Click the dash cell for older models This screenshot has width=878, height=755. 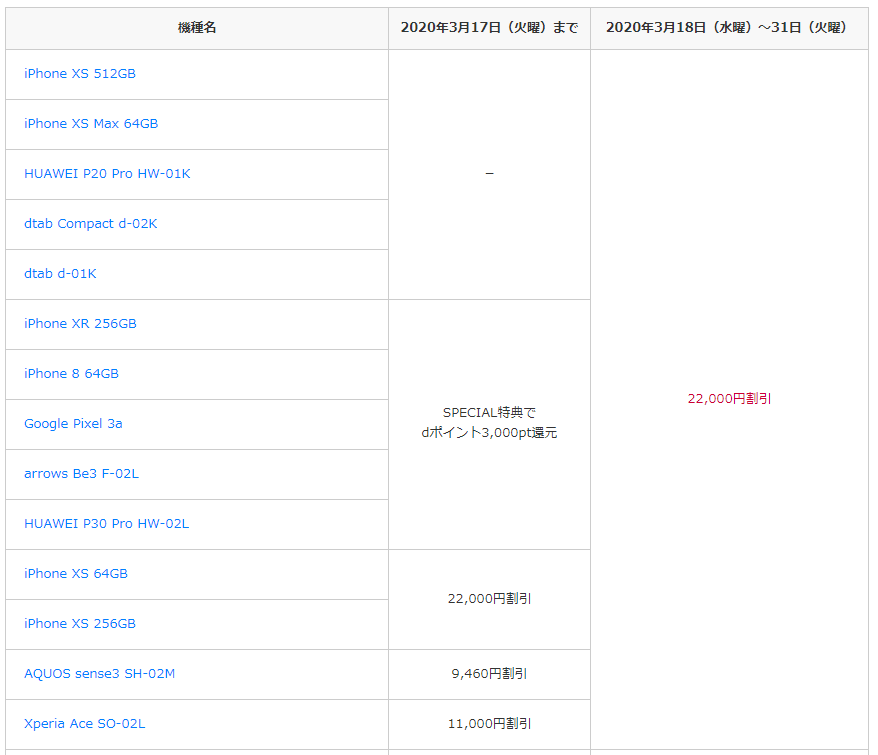click(489, 174)
